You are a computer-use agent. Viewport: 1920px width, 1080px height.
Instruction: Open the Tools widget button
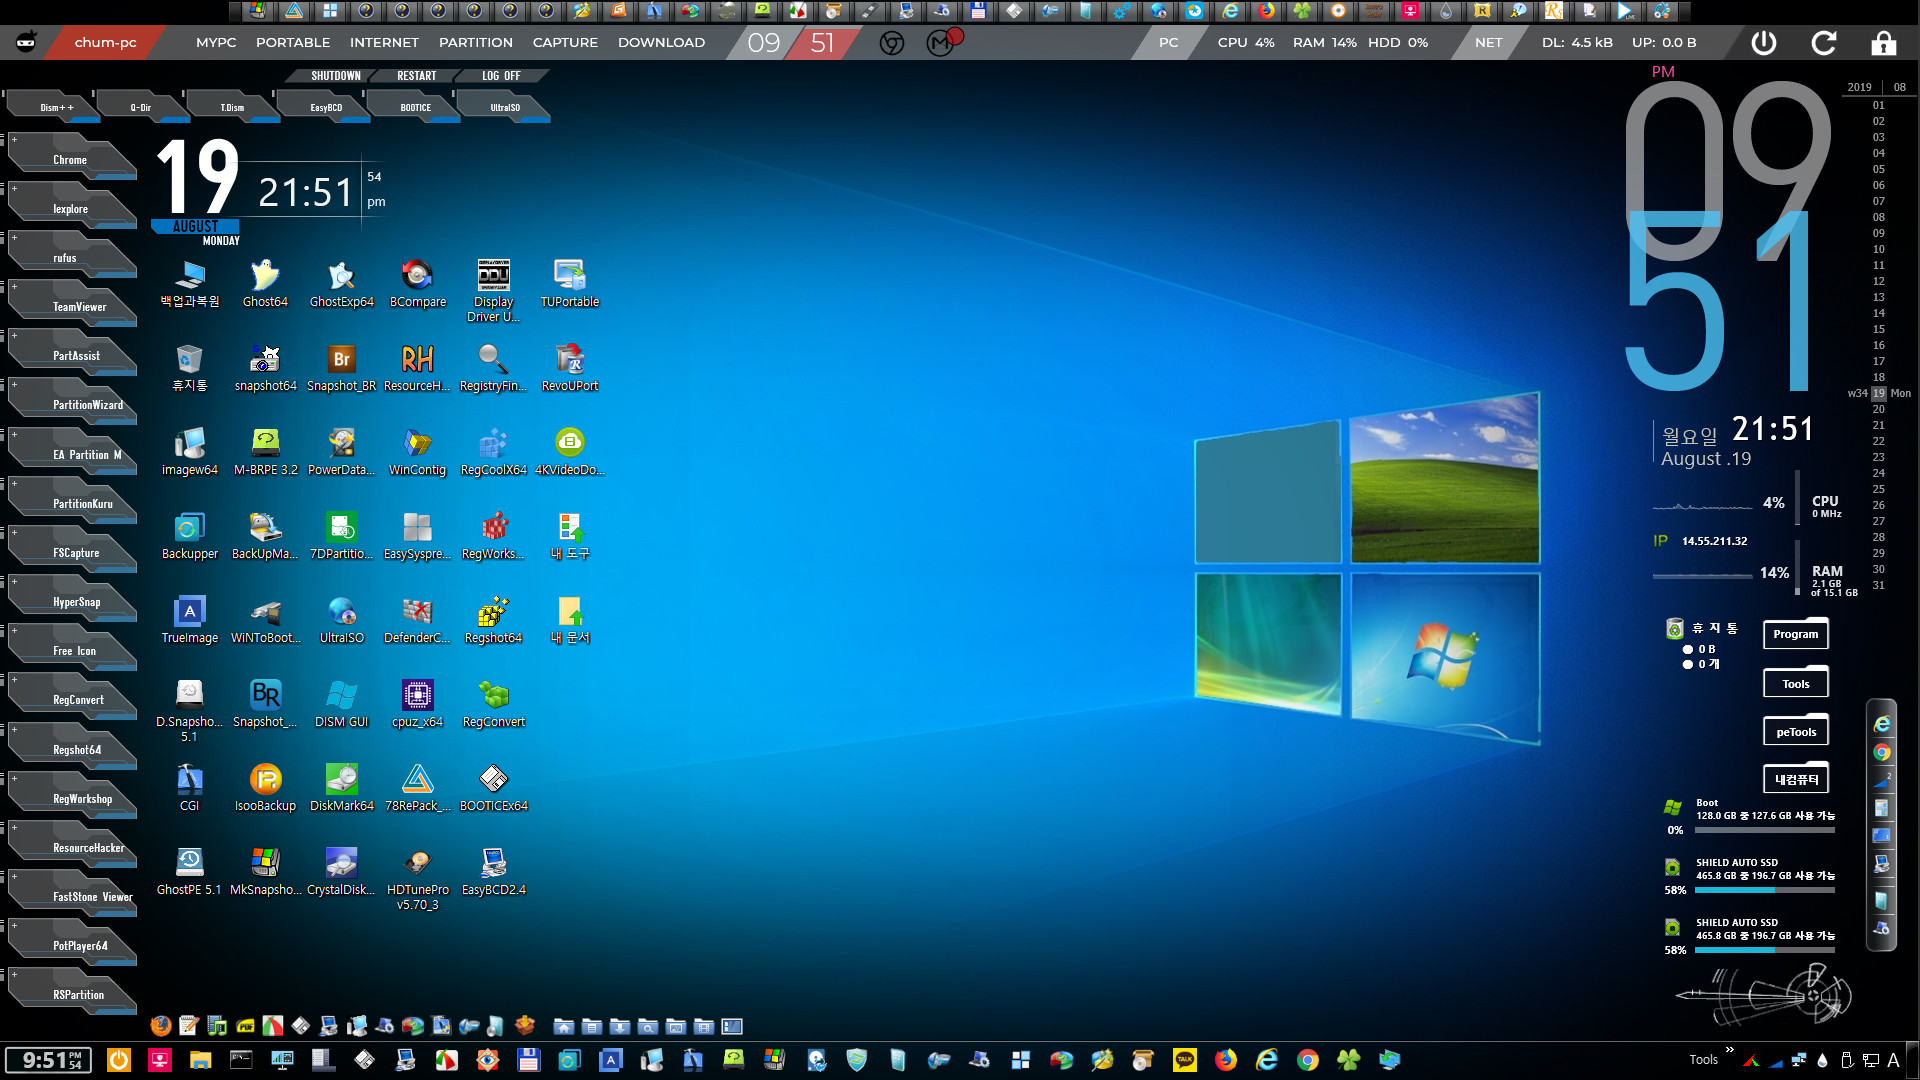1795,684
